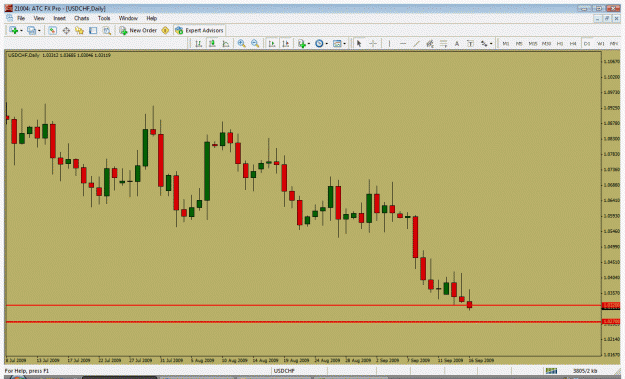Click the connection status bars icon

pos(551,371)
